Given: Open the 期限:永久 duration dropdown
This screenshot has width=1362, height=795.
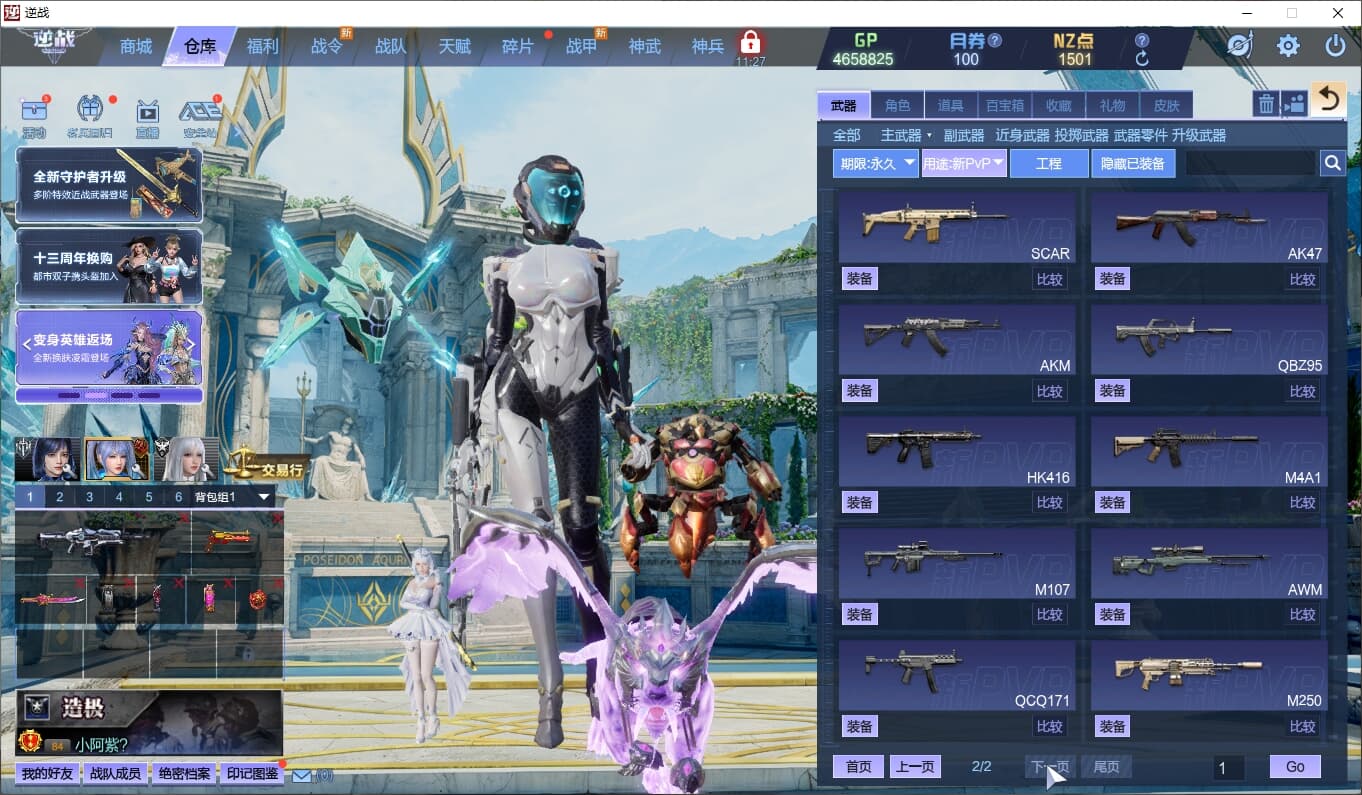Looking at the screenshot, I should click(875, 163).
